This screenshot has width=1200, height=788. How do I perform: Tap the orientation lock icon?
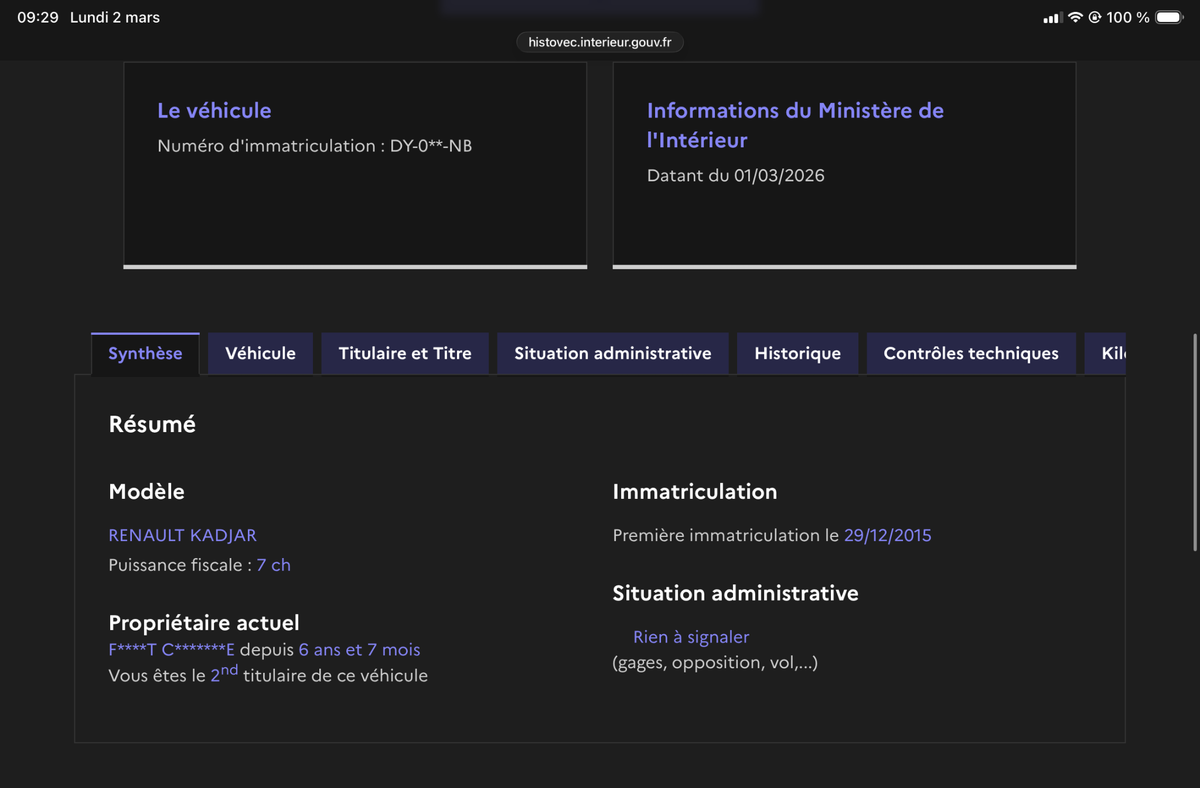click(1095, 18)
